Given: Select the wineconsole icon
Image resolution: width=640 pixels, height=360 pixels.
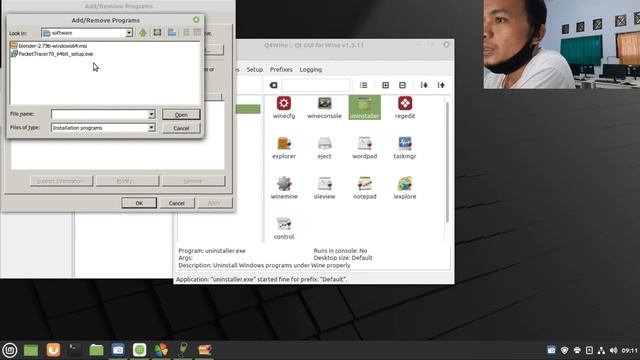Looking at the screenshot, I should coord(324,107).
